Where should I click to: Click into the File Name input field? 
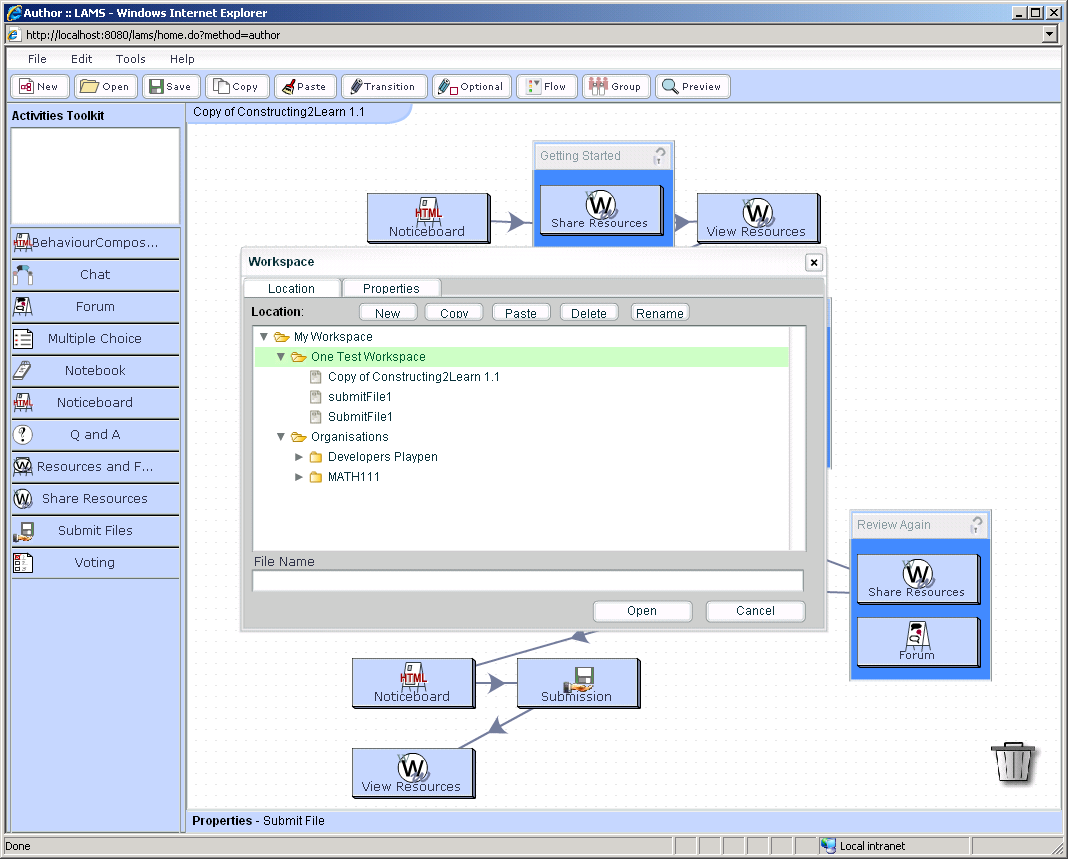527,581
